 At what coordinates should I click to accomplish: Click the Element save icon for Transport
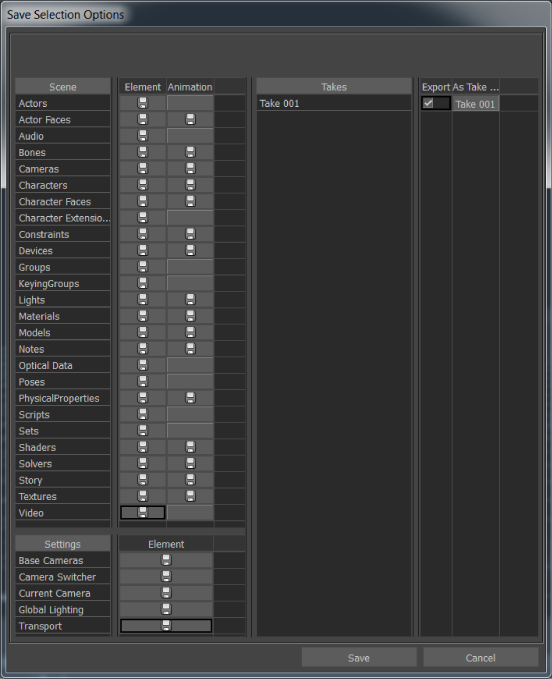(x=166, y=626)
